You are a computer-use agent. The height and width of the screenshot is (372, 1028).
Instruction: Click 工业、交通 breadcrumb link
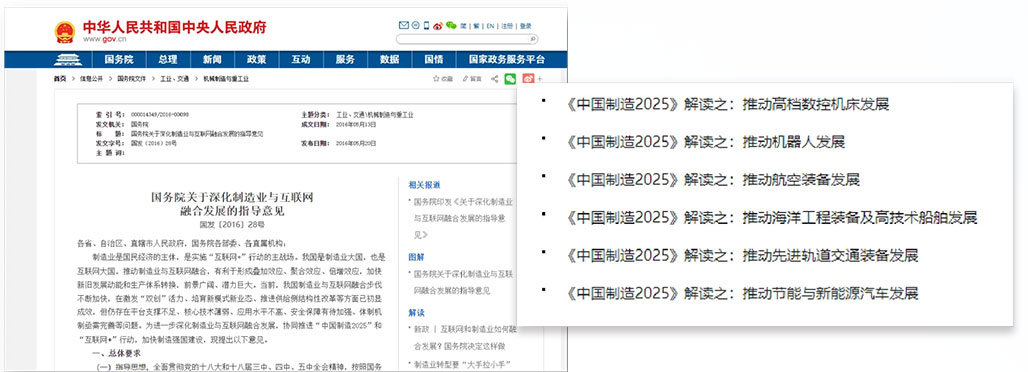175,79
